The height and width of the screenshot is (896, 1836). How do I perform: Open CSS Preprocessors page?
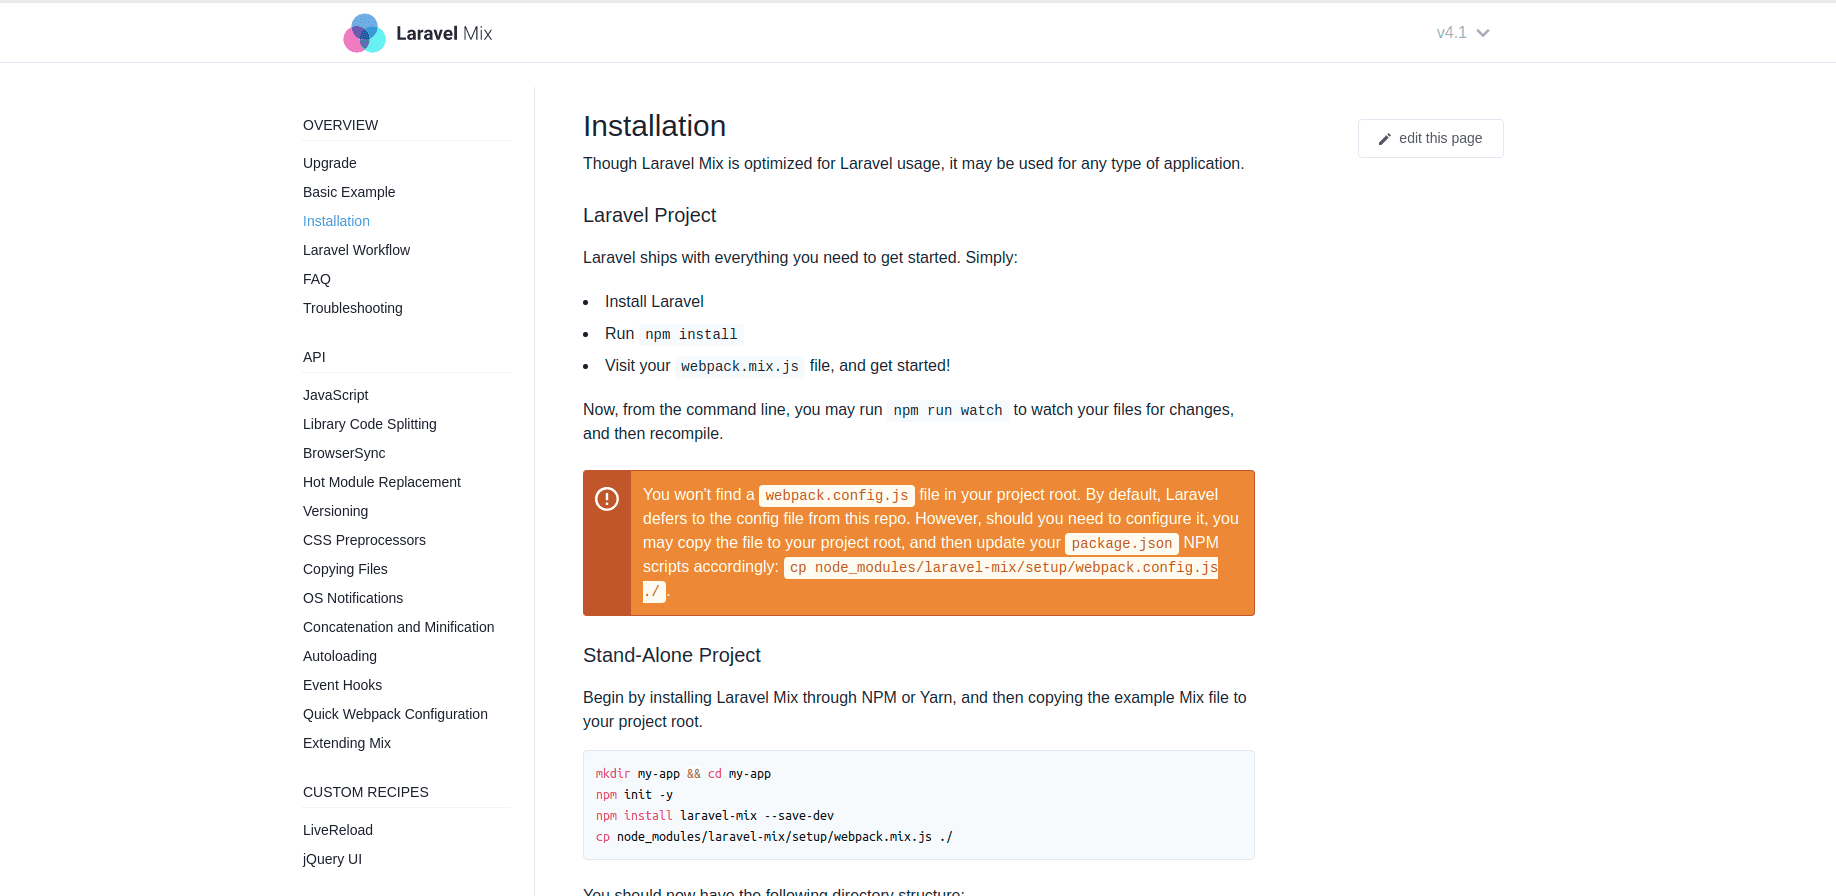point(364,540)
